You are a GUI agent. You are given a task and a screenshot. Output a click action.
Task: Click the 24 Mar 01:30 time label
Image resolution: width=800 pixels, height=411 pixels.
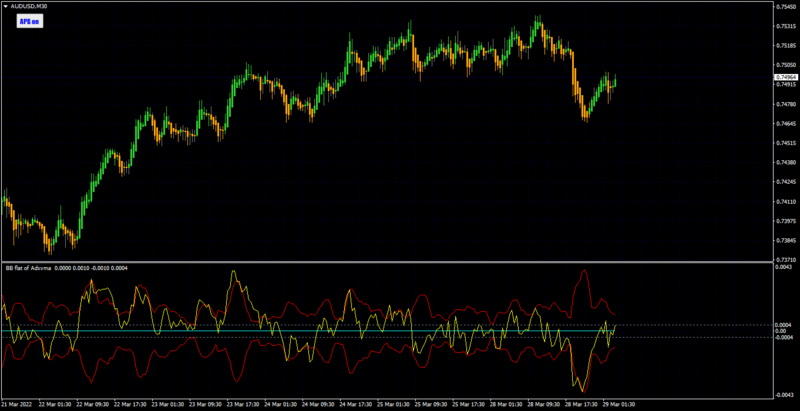pyautogui.click(x=280, y=403)
